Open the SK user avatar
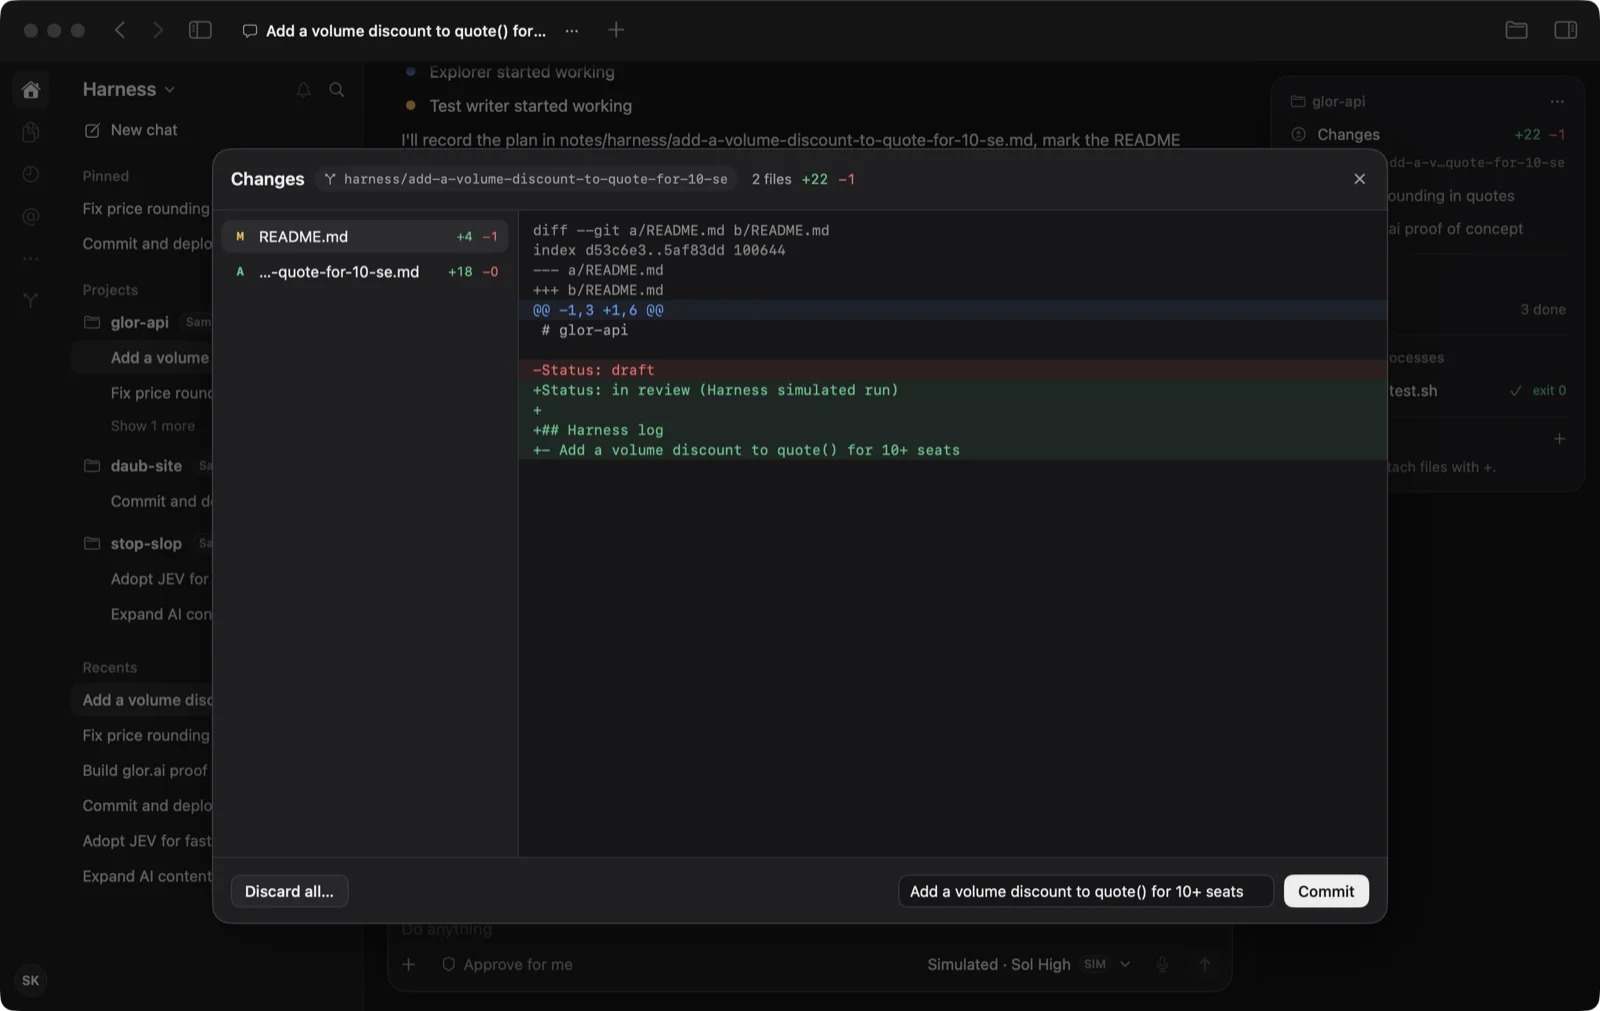The height and width of the screenshot is (1011, 1600). click(x=31, y=980)
